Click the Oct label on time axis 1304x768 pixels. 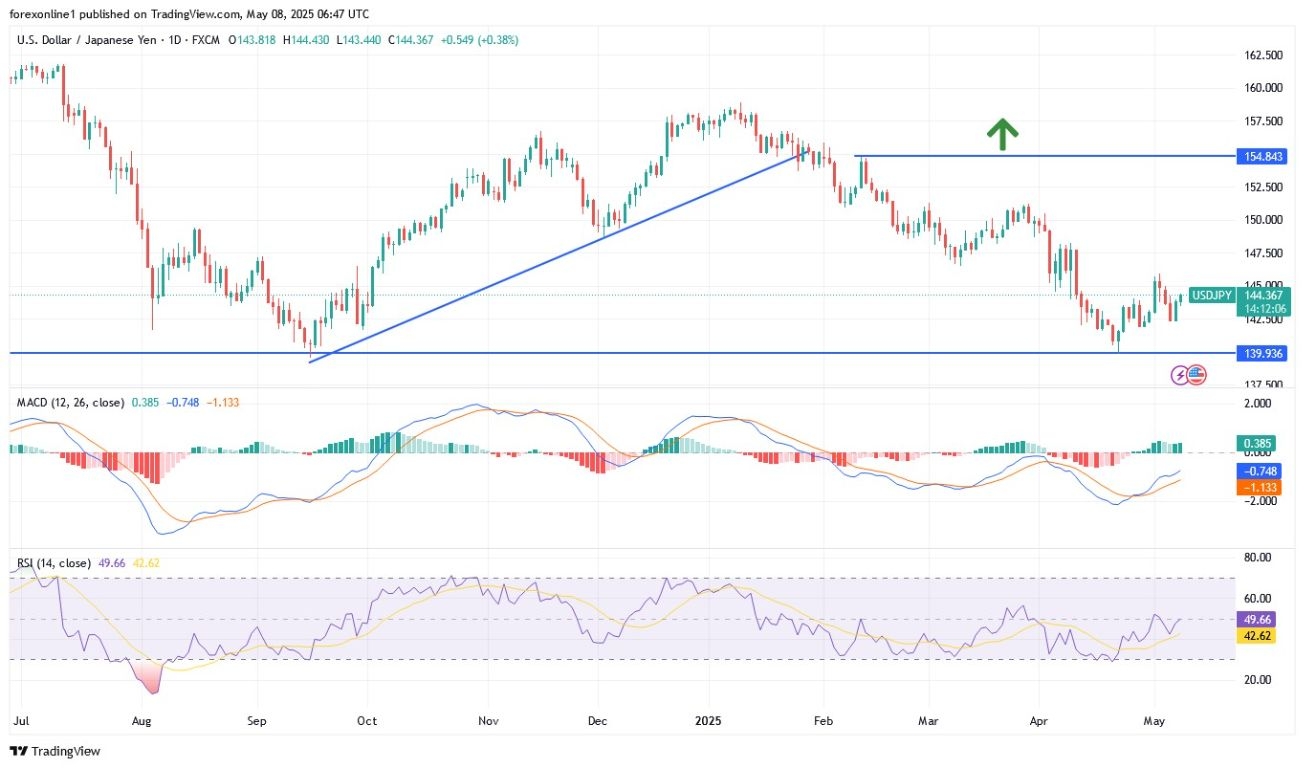coord(366,718)
